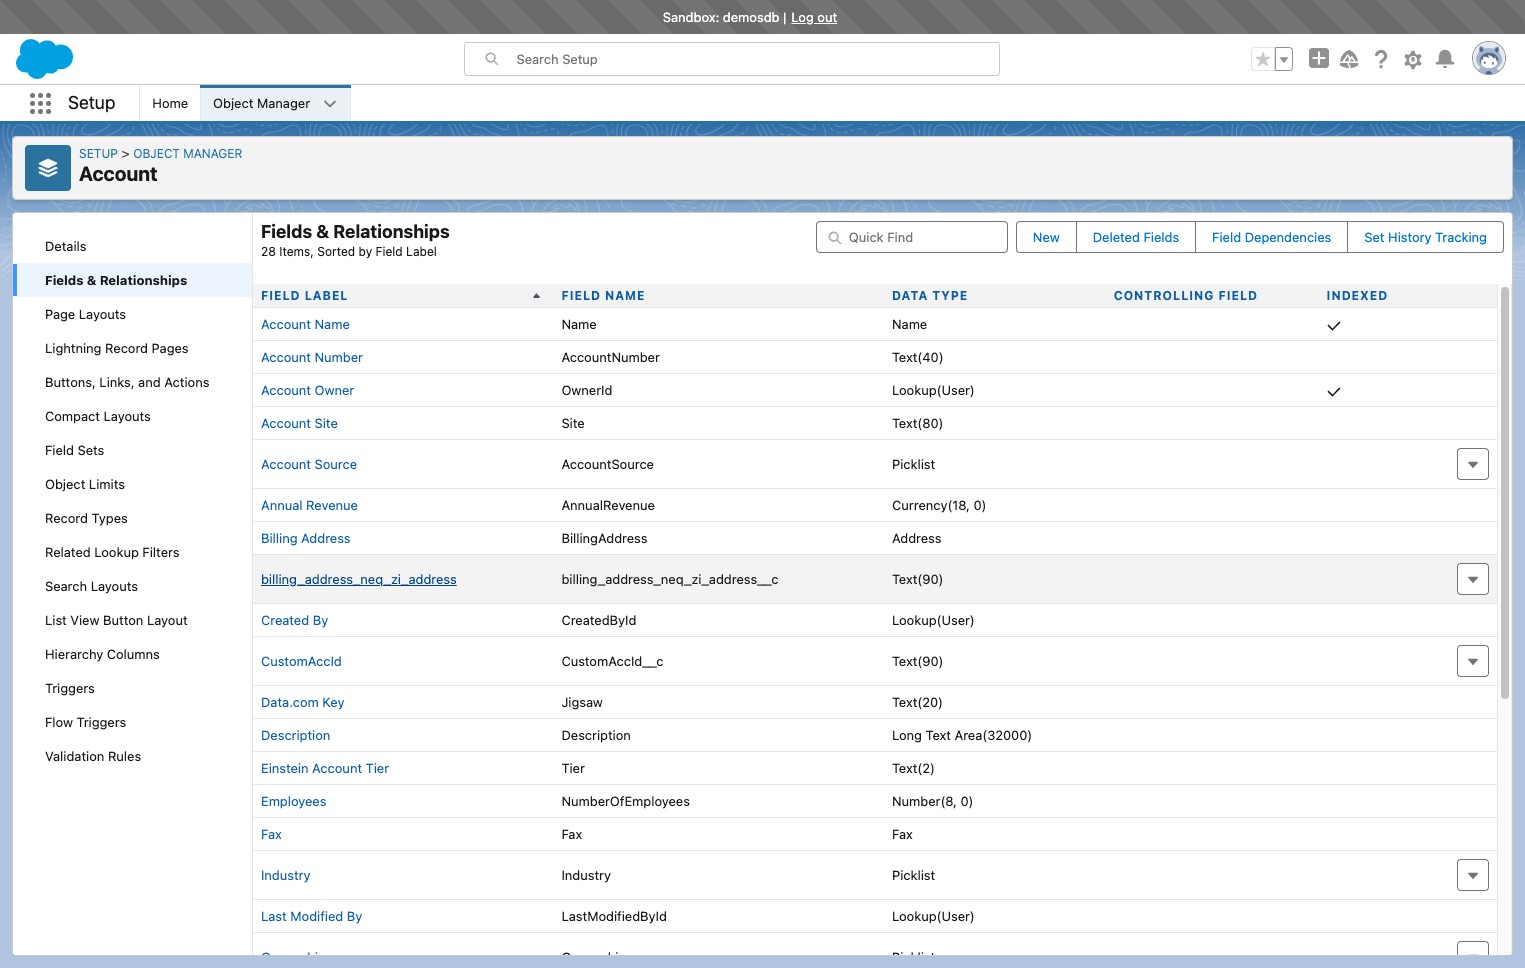Sort by DATA TYPE column
This screenshot has height=968, width=1525.
pos(930,296)
